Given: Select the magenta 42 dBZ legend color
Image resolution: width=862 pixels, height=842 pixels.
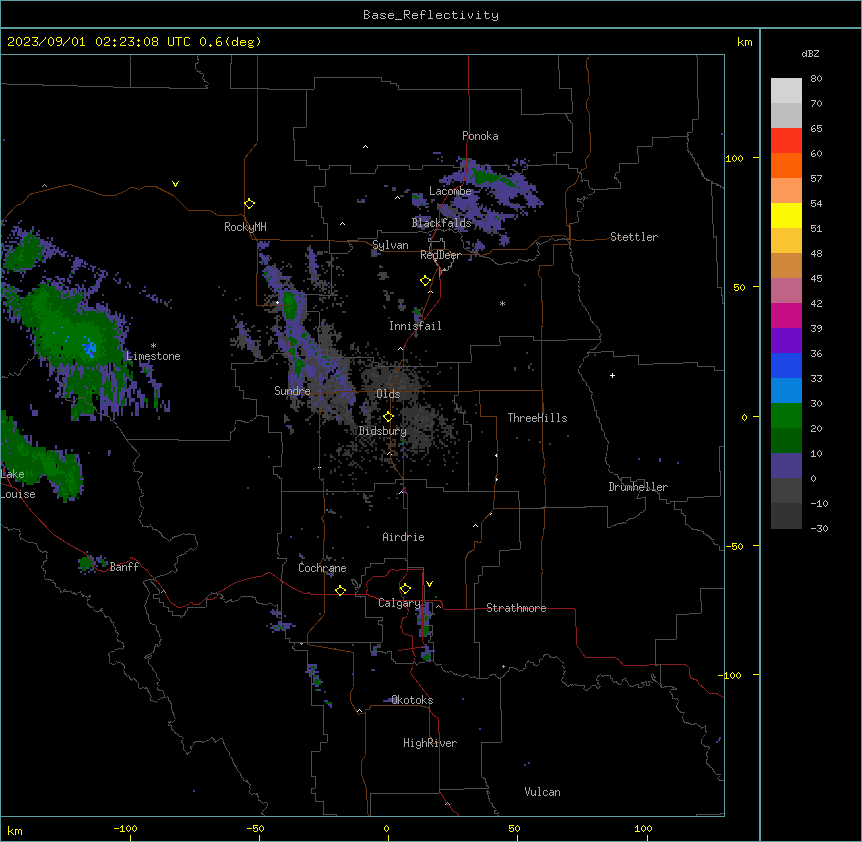Looking at the screenshot, I should point(786,315).
